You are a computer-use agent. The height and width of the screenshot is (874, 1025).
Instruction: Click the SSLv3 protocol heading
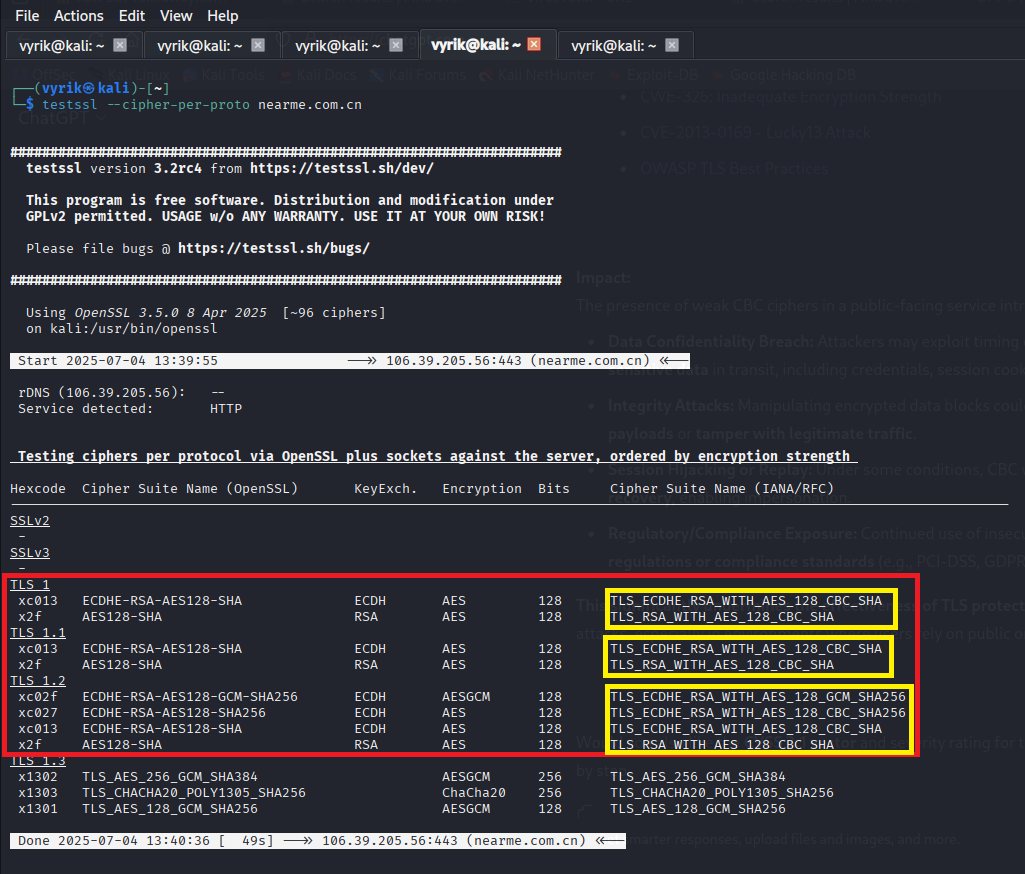pyautogui.click(x=30, y=553)
